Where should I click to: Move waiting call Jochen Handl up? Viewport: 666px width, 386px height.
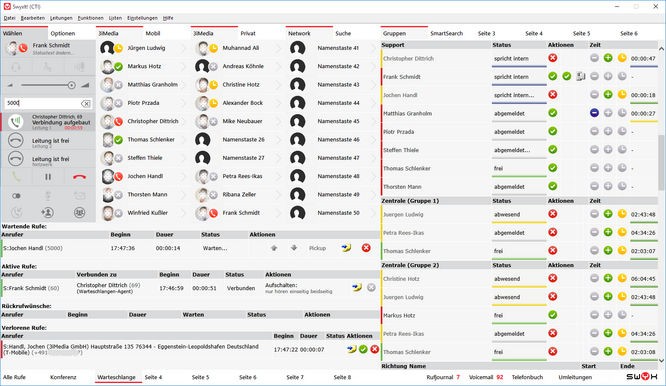[x=274, y=248]
